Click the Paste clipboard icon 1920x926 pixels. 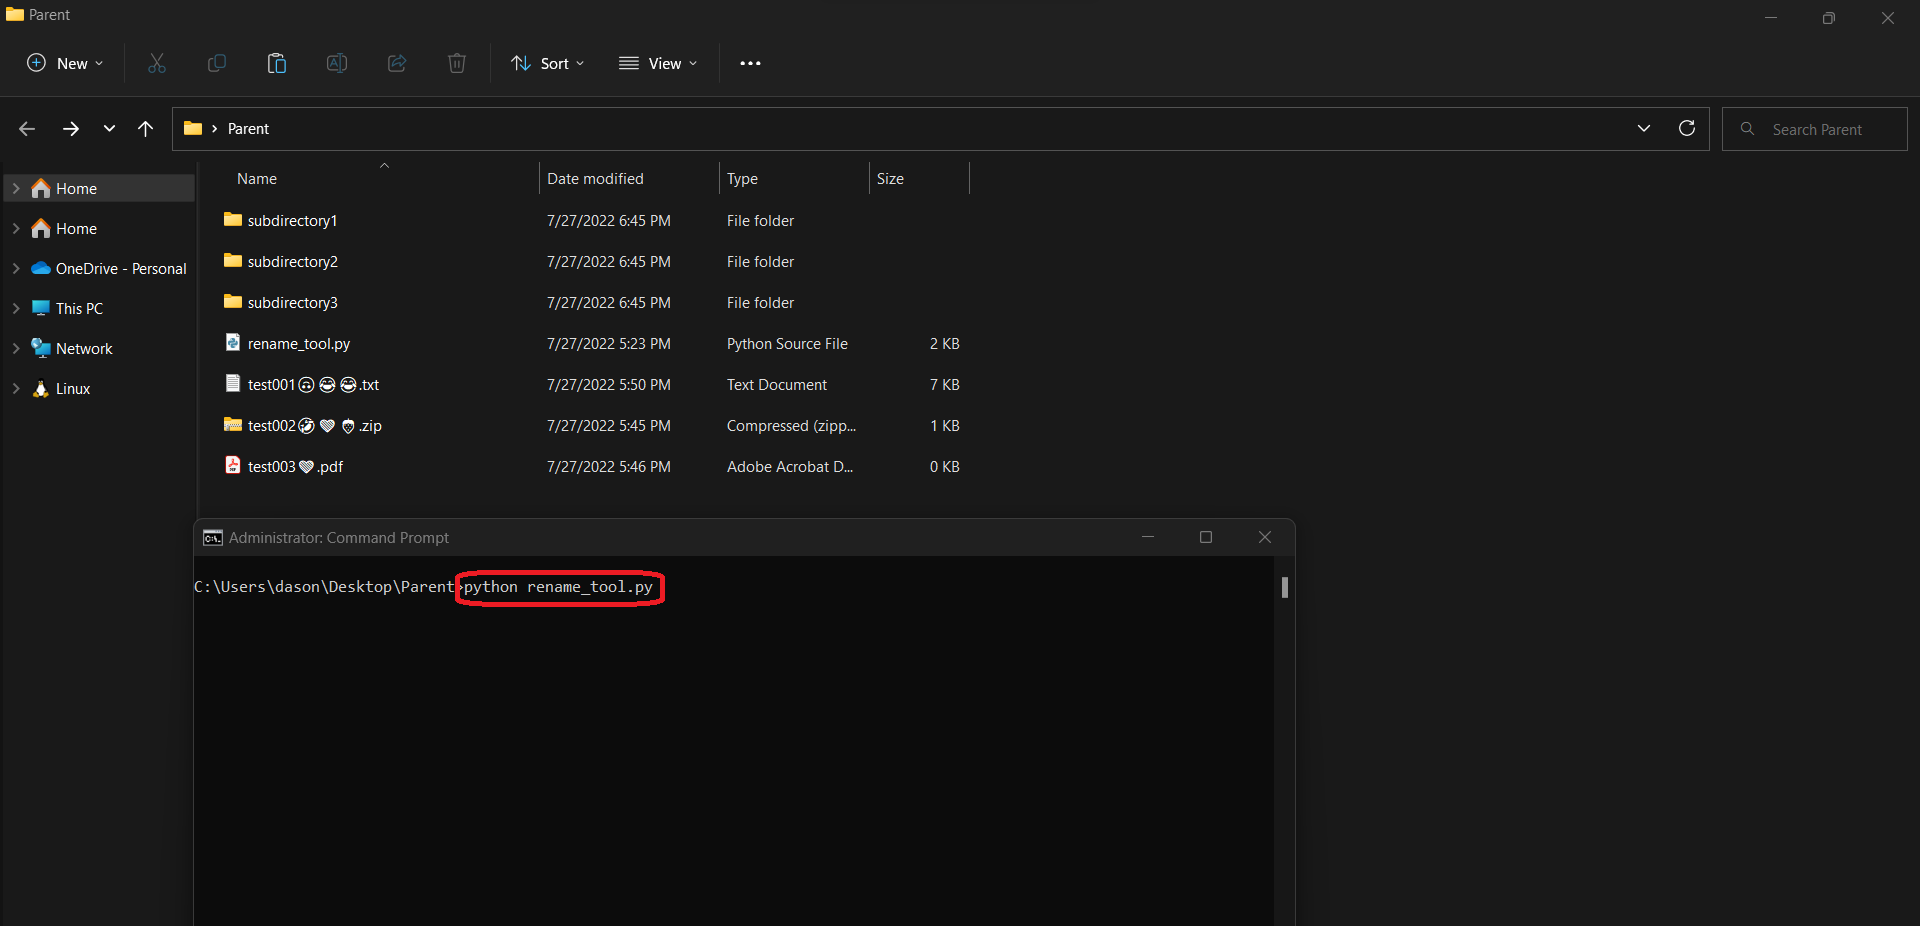(277, 63)
